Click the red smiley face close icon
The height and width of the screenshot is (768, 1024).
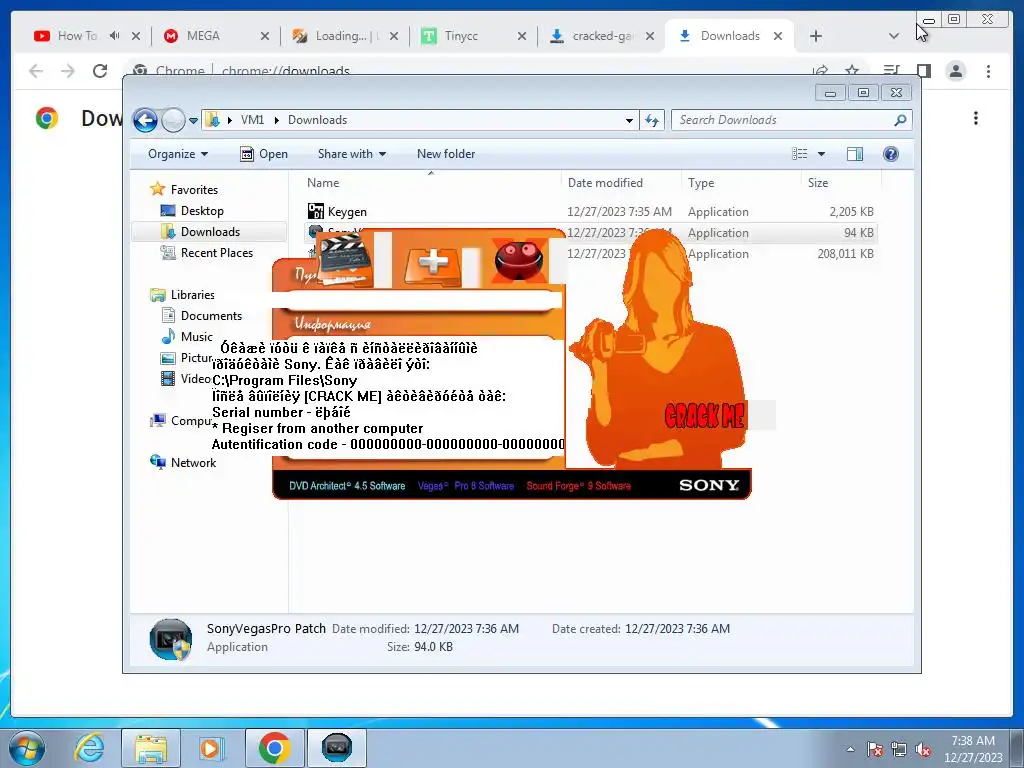[519, 261]
